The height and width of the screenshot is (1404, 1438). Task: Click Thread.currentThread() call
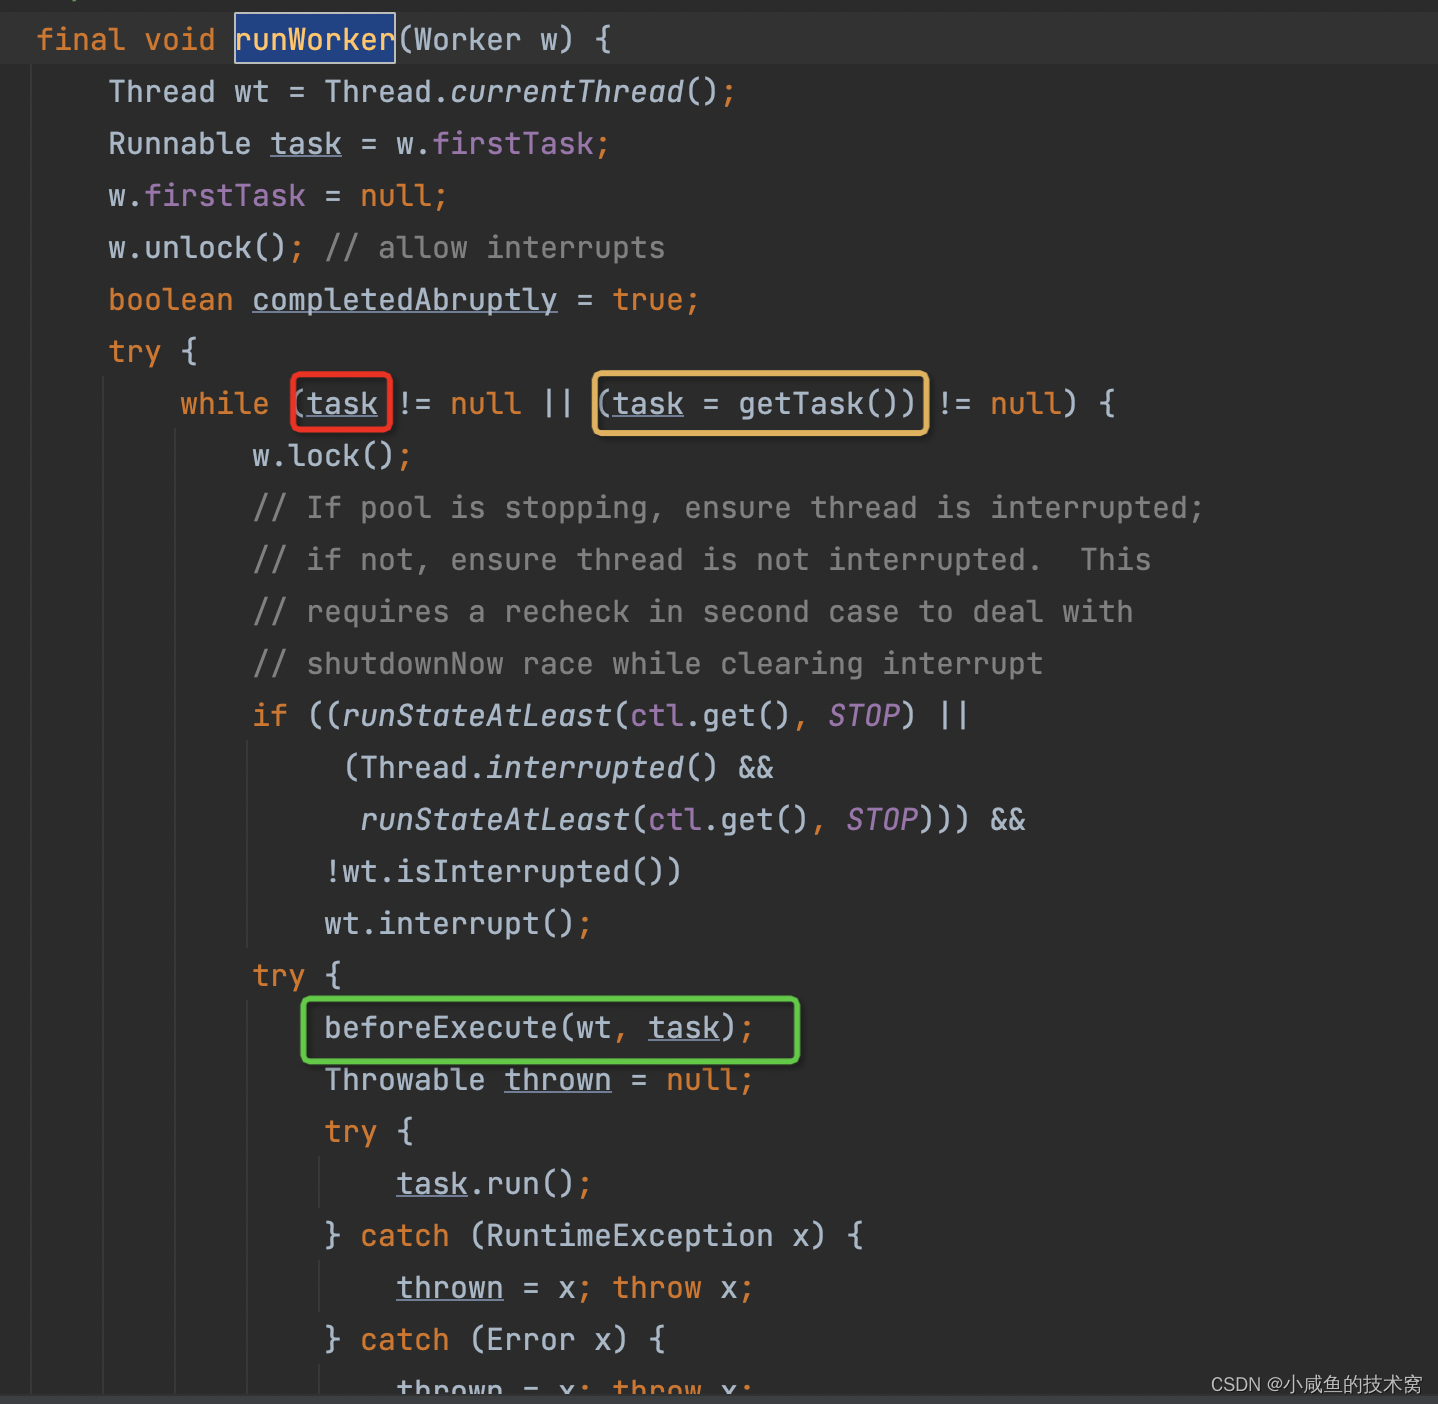[521, 92]
